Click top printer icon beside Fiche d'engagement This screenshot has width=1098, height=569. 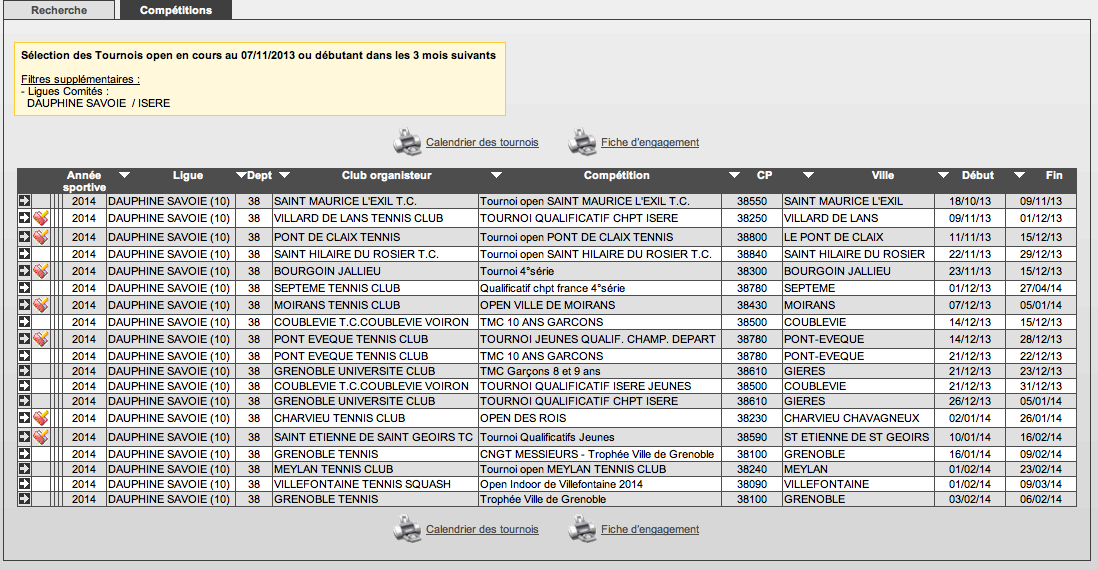pos(582,141)
